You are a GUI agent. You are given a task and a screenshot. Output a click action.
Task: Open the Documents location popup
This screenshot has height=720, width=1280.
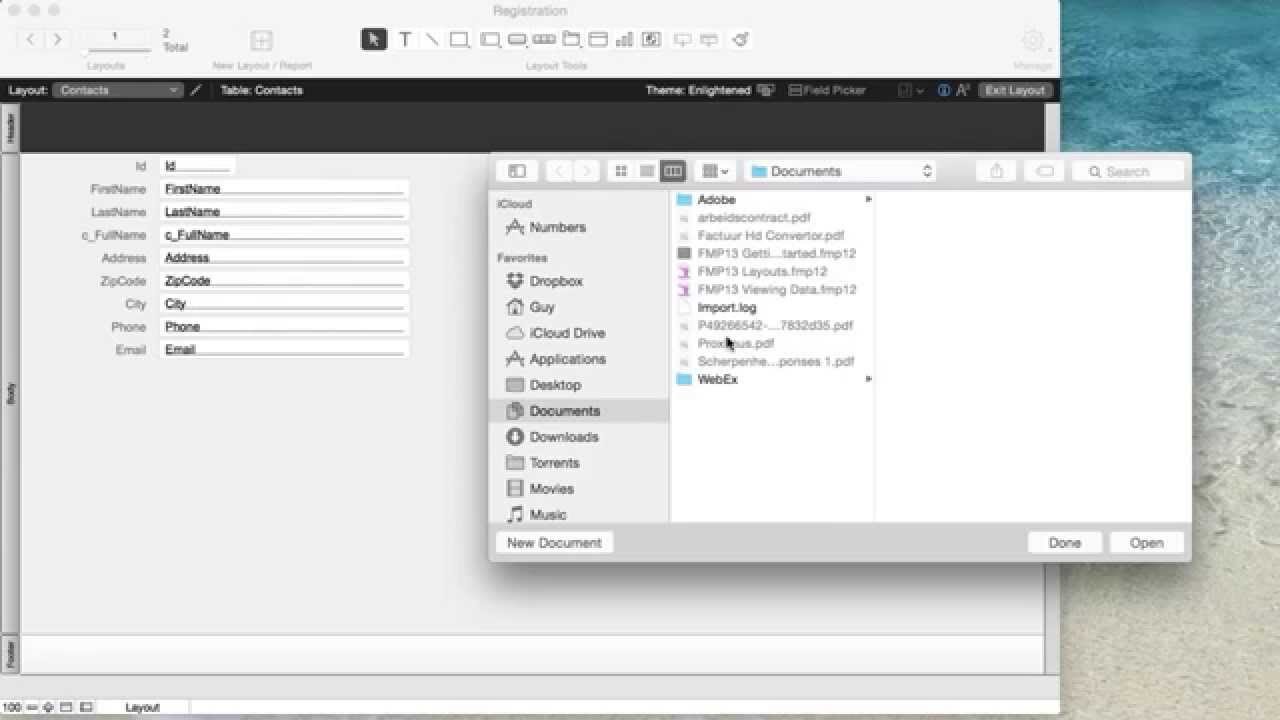841,171
